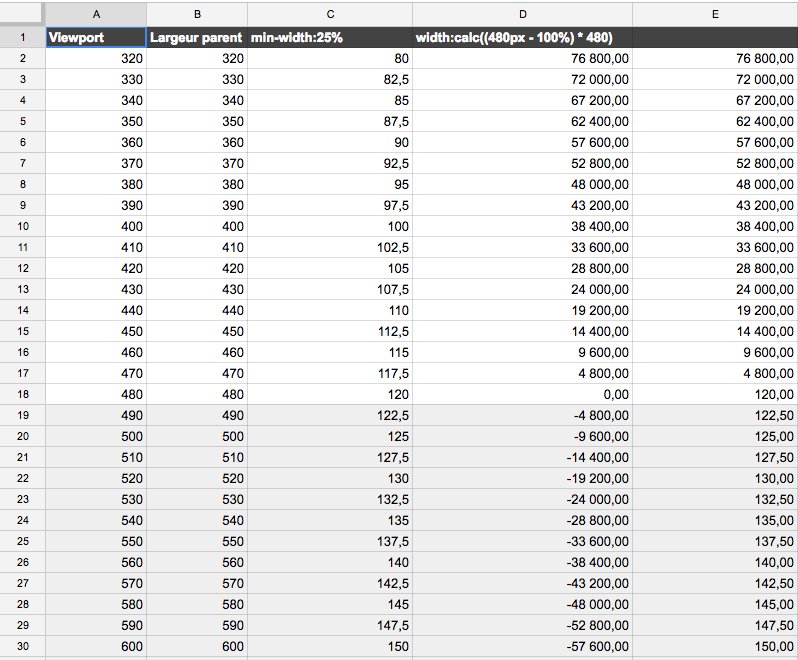Screen dimensions: 798x660
Task: Select the entire column A header
Action: point(96,14)
